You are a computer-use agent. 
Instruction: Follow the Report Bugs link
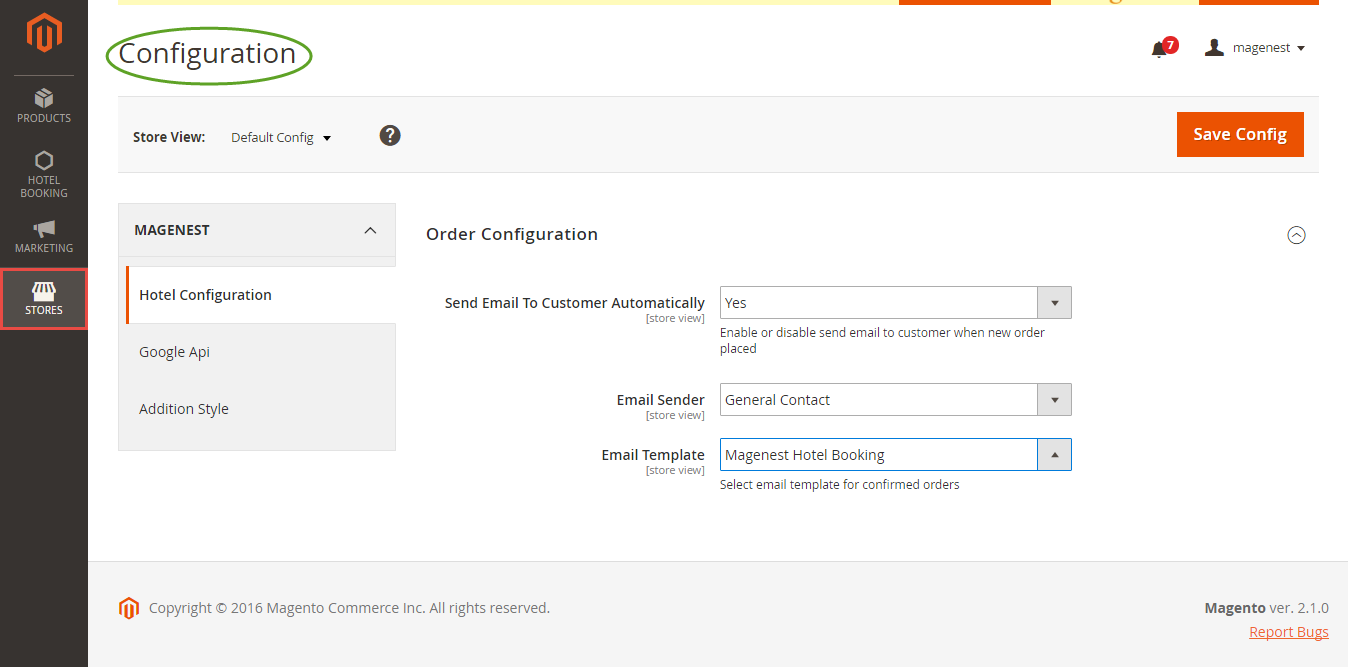point(1289,632)
